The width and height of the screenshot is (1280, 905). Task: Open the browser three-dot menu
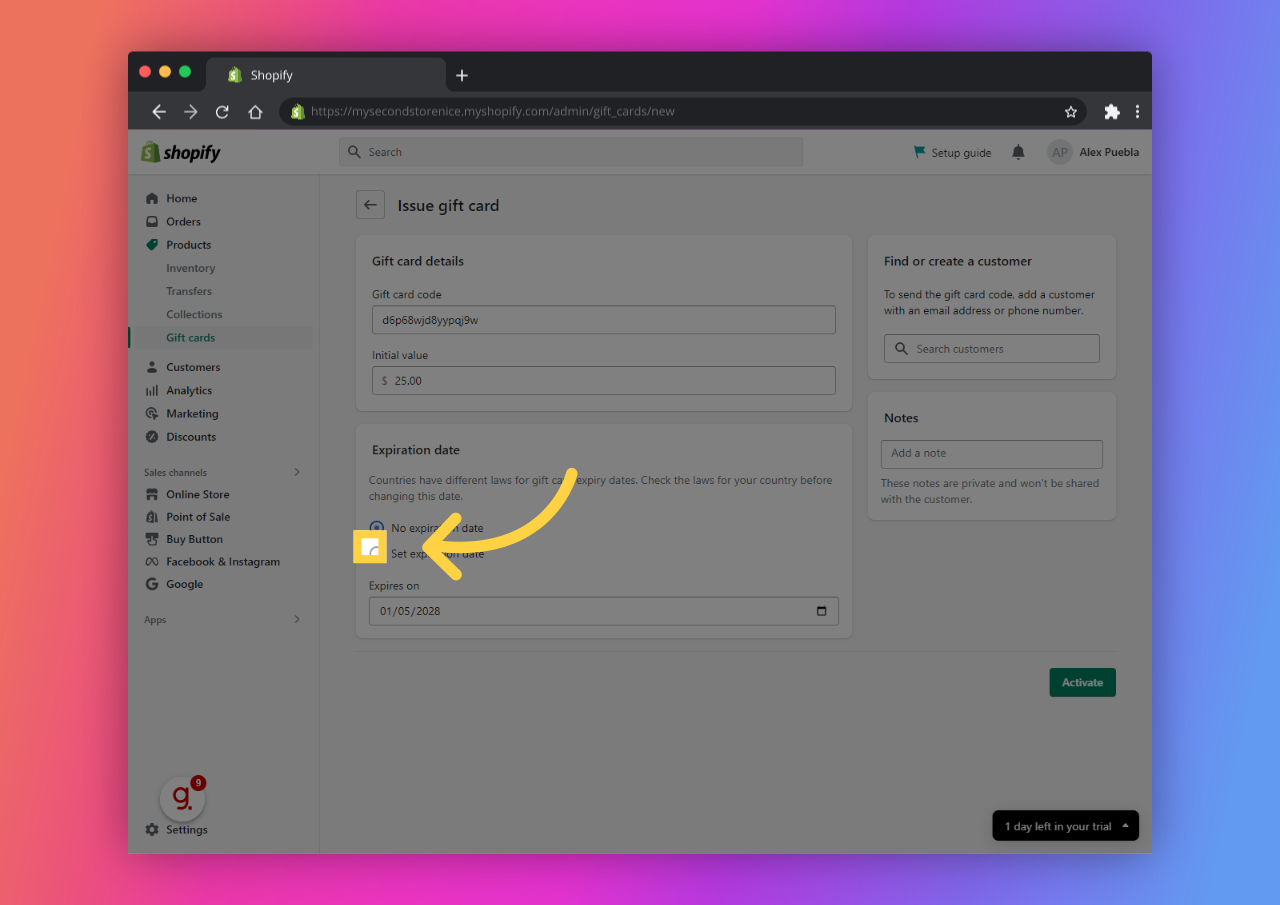(x=1137, y=112)
